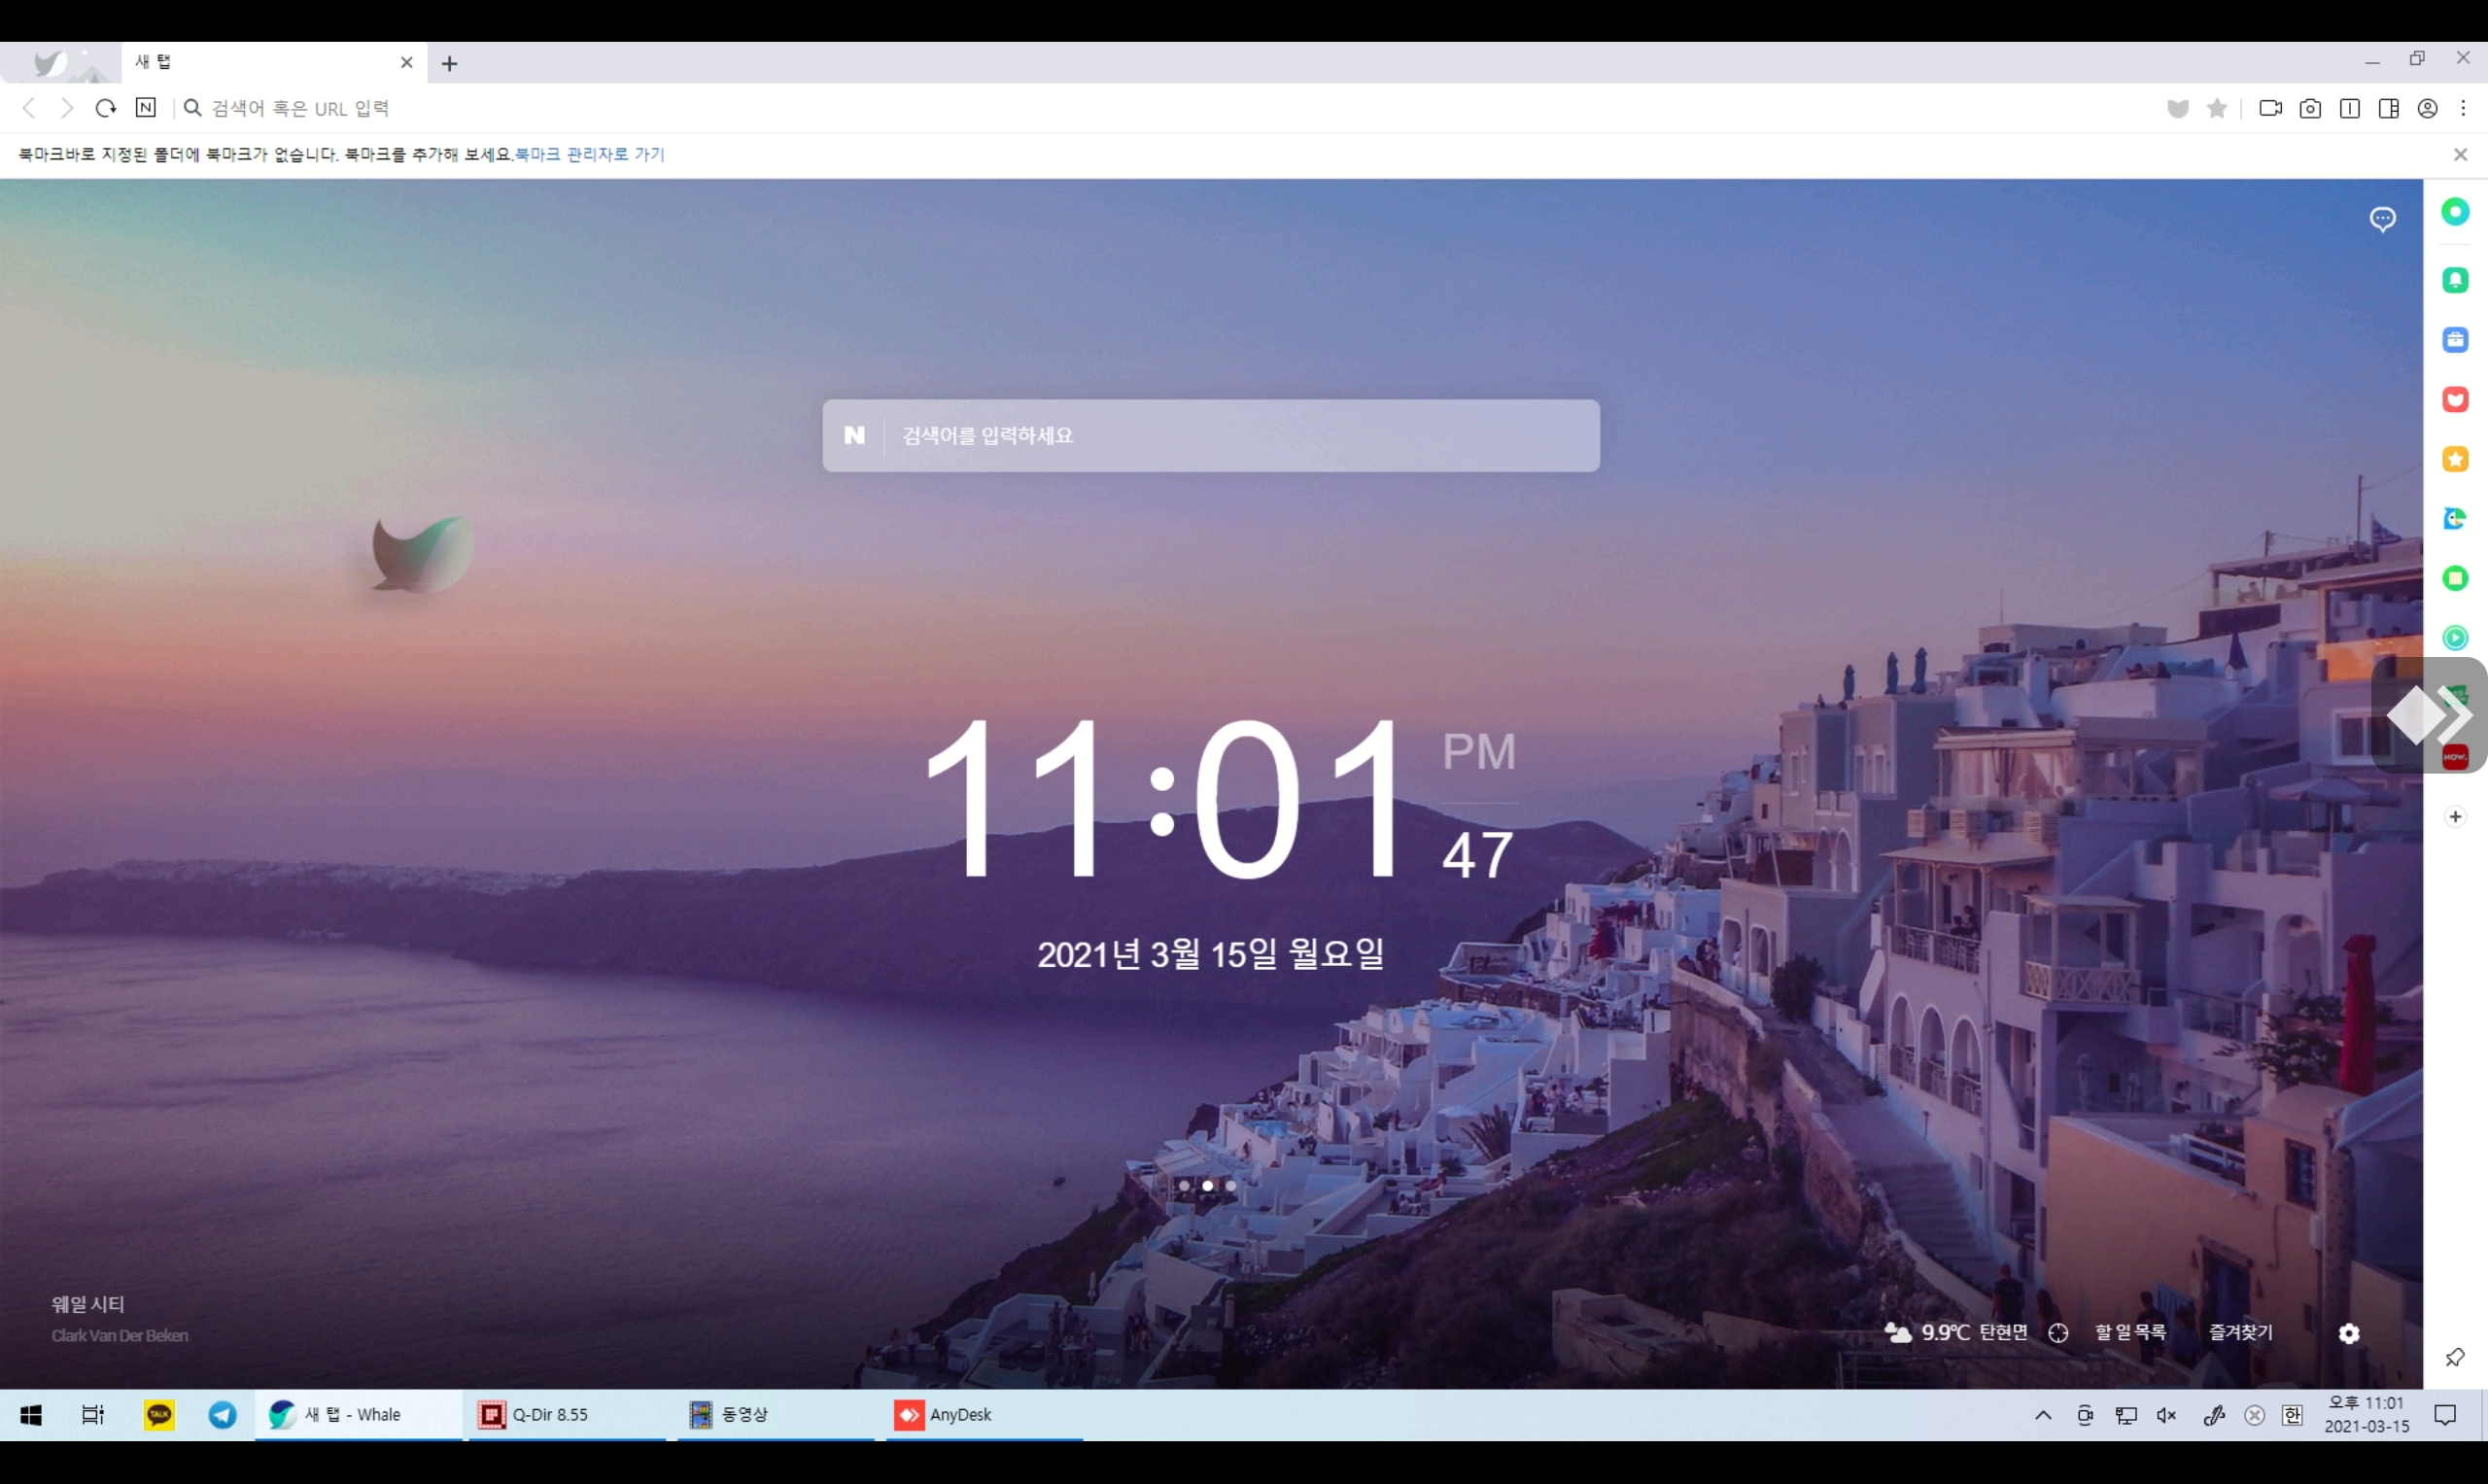Open the Papago translator sidebar icon

click(2455, 518)
